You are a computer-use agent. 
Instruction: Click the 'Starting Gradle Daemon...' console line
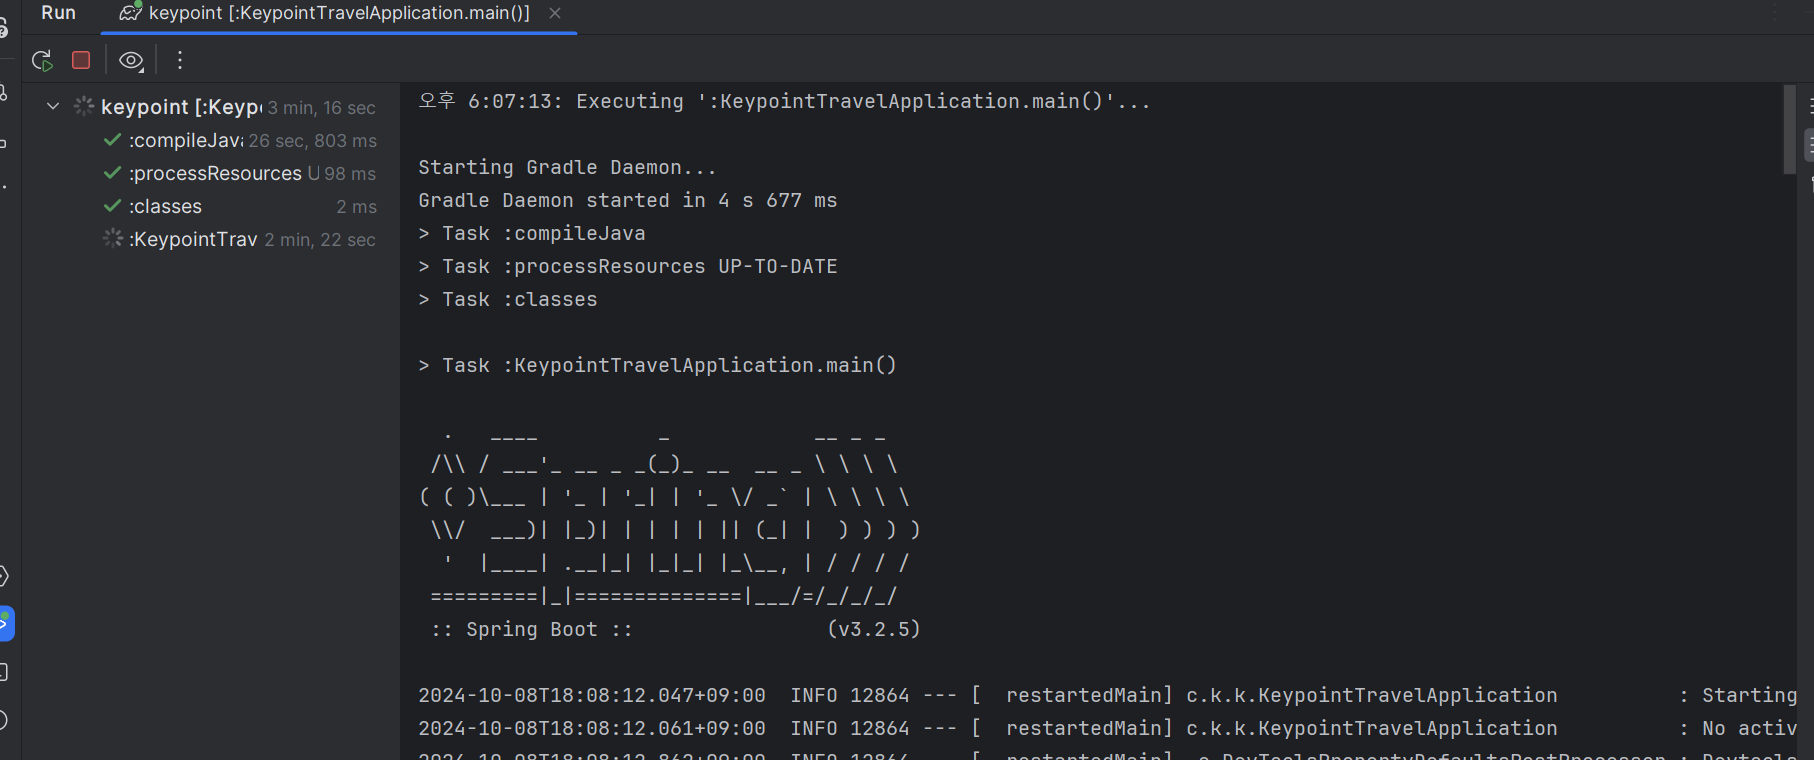567,167
